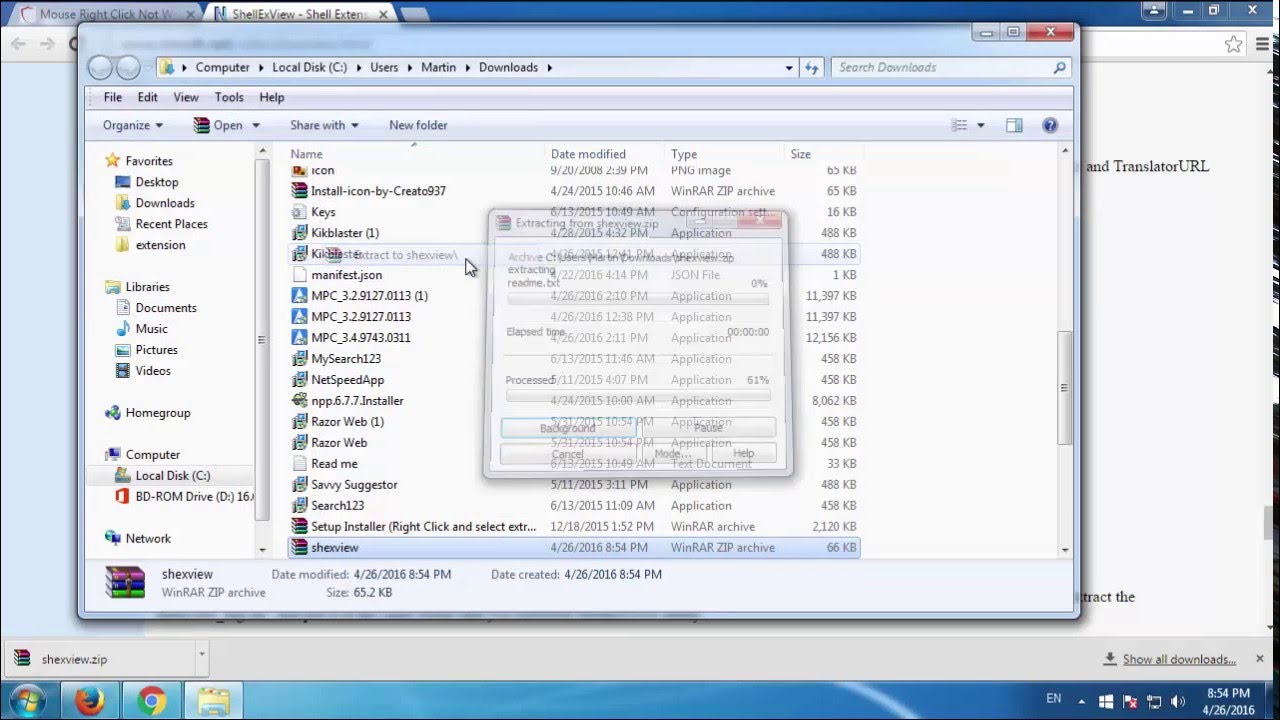Click the navigation pane scrollbar
Screen dimensions: 1280x720
click(x=264, y=340)
